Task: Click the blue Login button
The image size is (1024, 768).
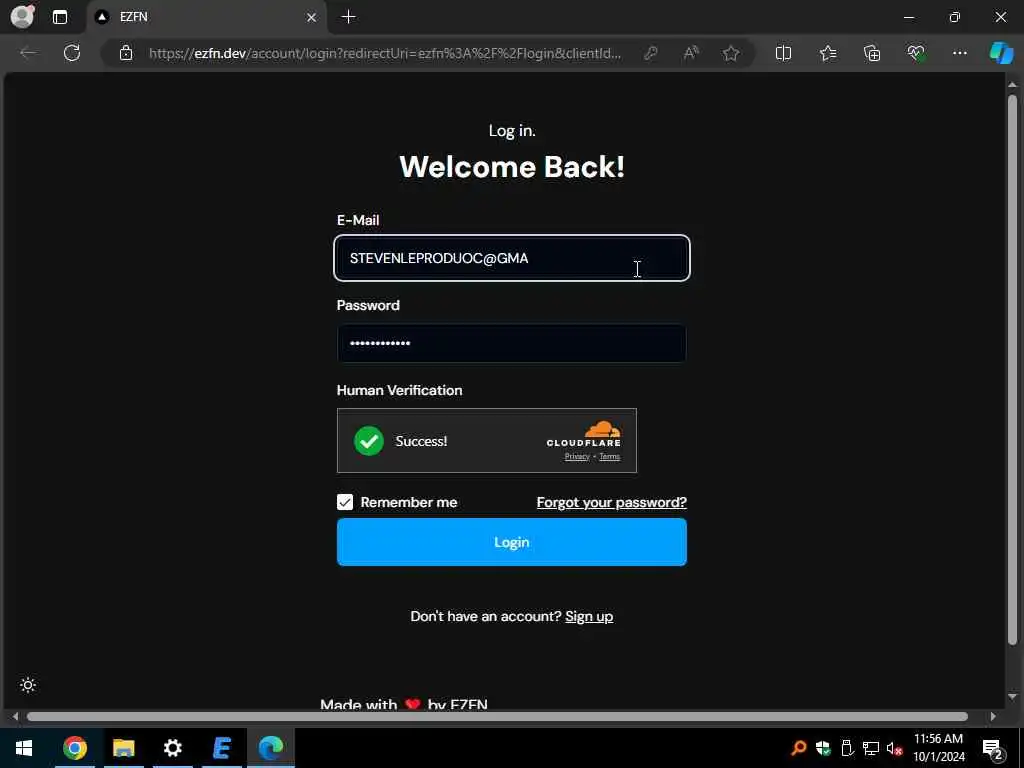Action: pyautogui.click(x=511, y=542)
